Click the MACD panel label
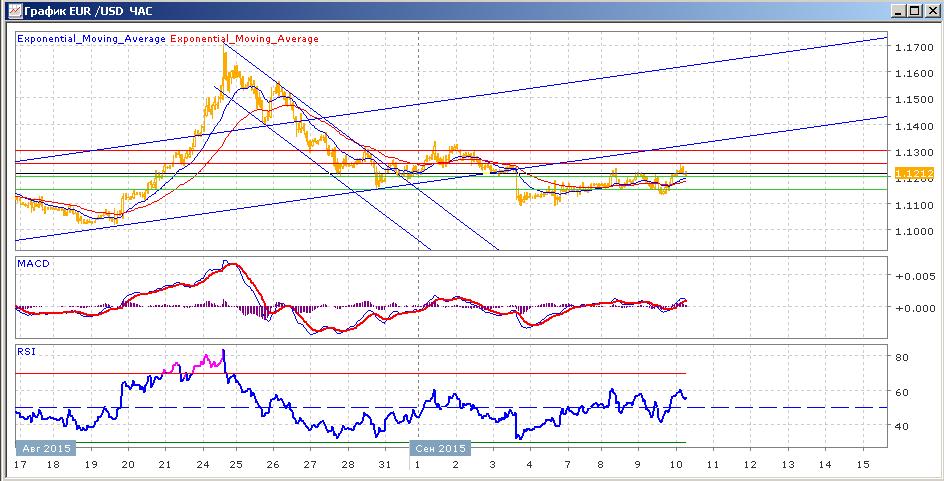Screen dimensions: 944x481 coord(33,264)
